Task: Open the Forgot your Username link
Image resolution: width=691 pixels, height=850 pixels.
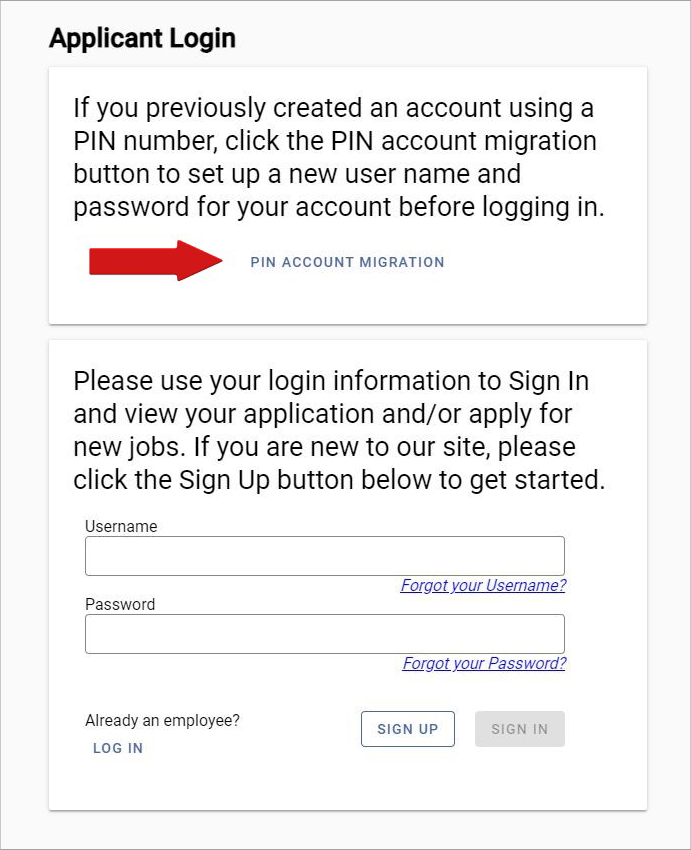Action: click(483, 586)
